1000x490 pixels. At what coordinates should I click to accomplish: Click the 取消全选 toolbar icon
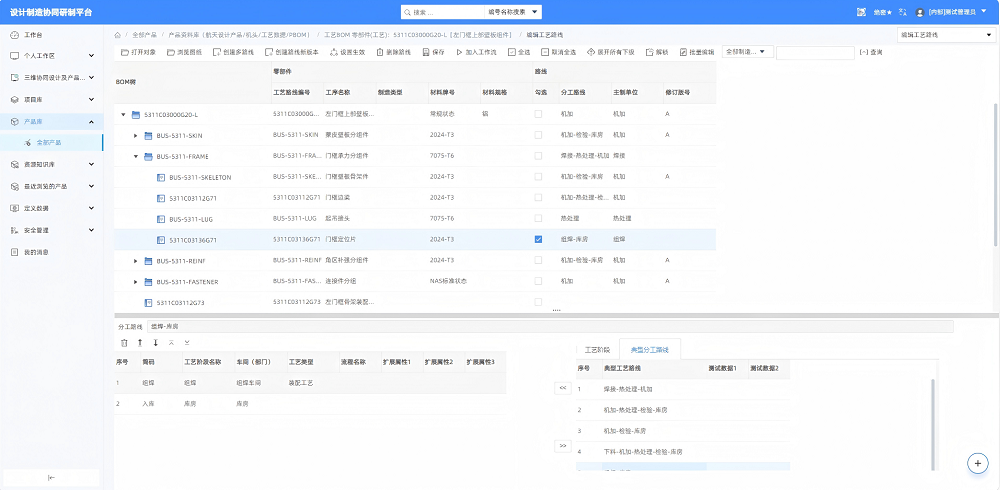click(545, 52)
